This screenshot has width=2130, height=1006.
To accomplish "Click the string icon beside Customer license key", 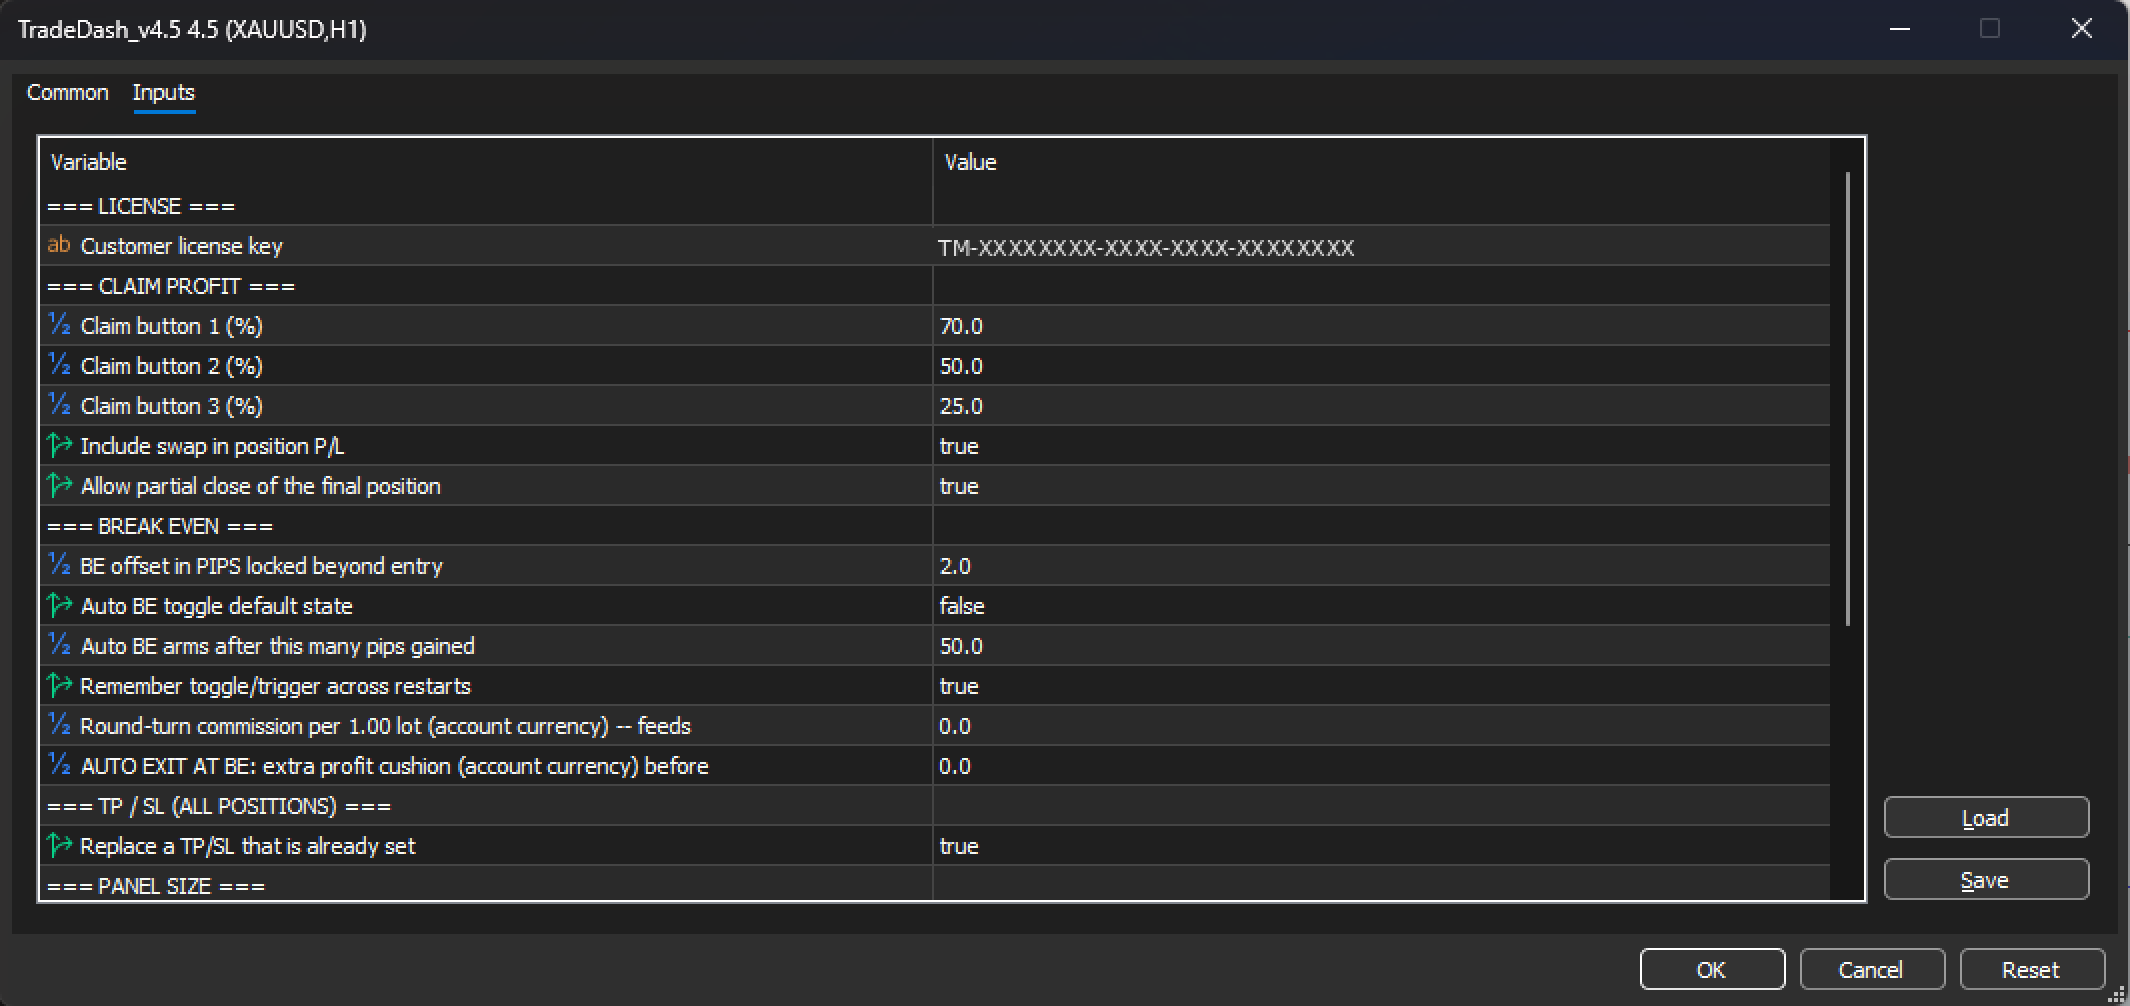I will (59, 245).
